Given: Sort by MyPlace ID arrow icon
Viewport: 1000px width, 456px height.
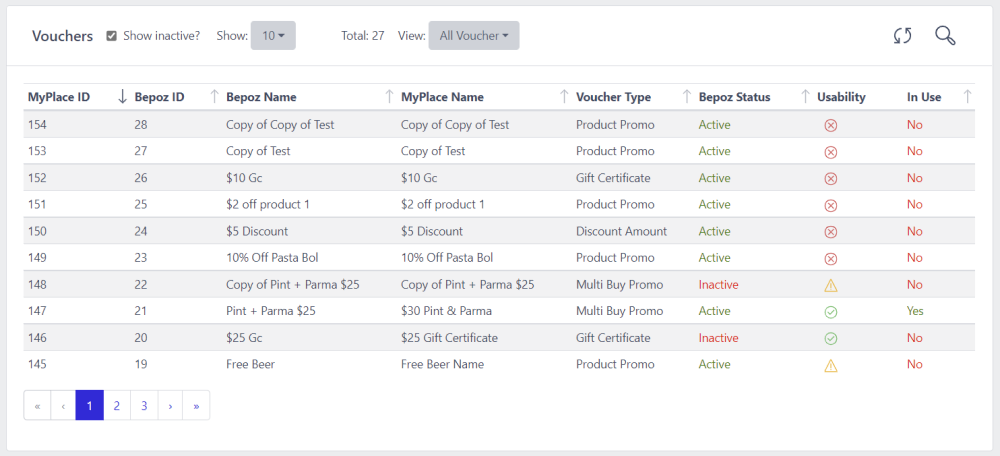Looking at the screenshot, I should [122, 97].
